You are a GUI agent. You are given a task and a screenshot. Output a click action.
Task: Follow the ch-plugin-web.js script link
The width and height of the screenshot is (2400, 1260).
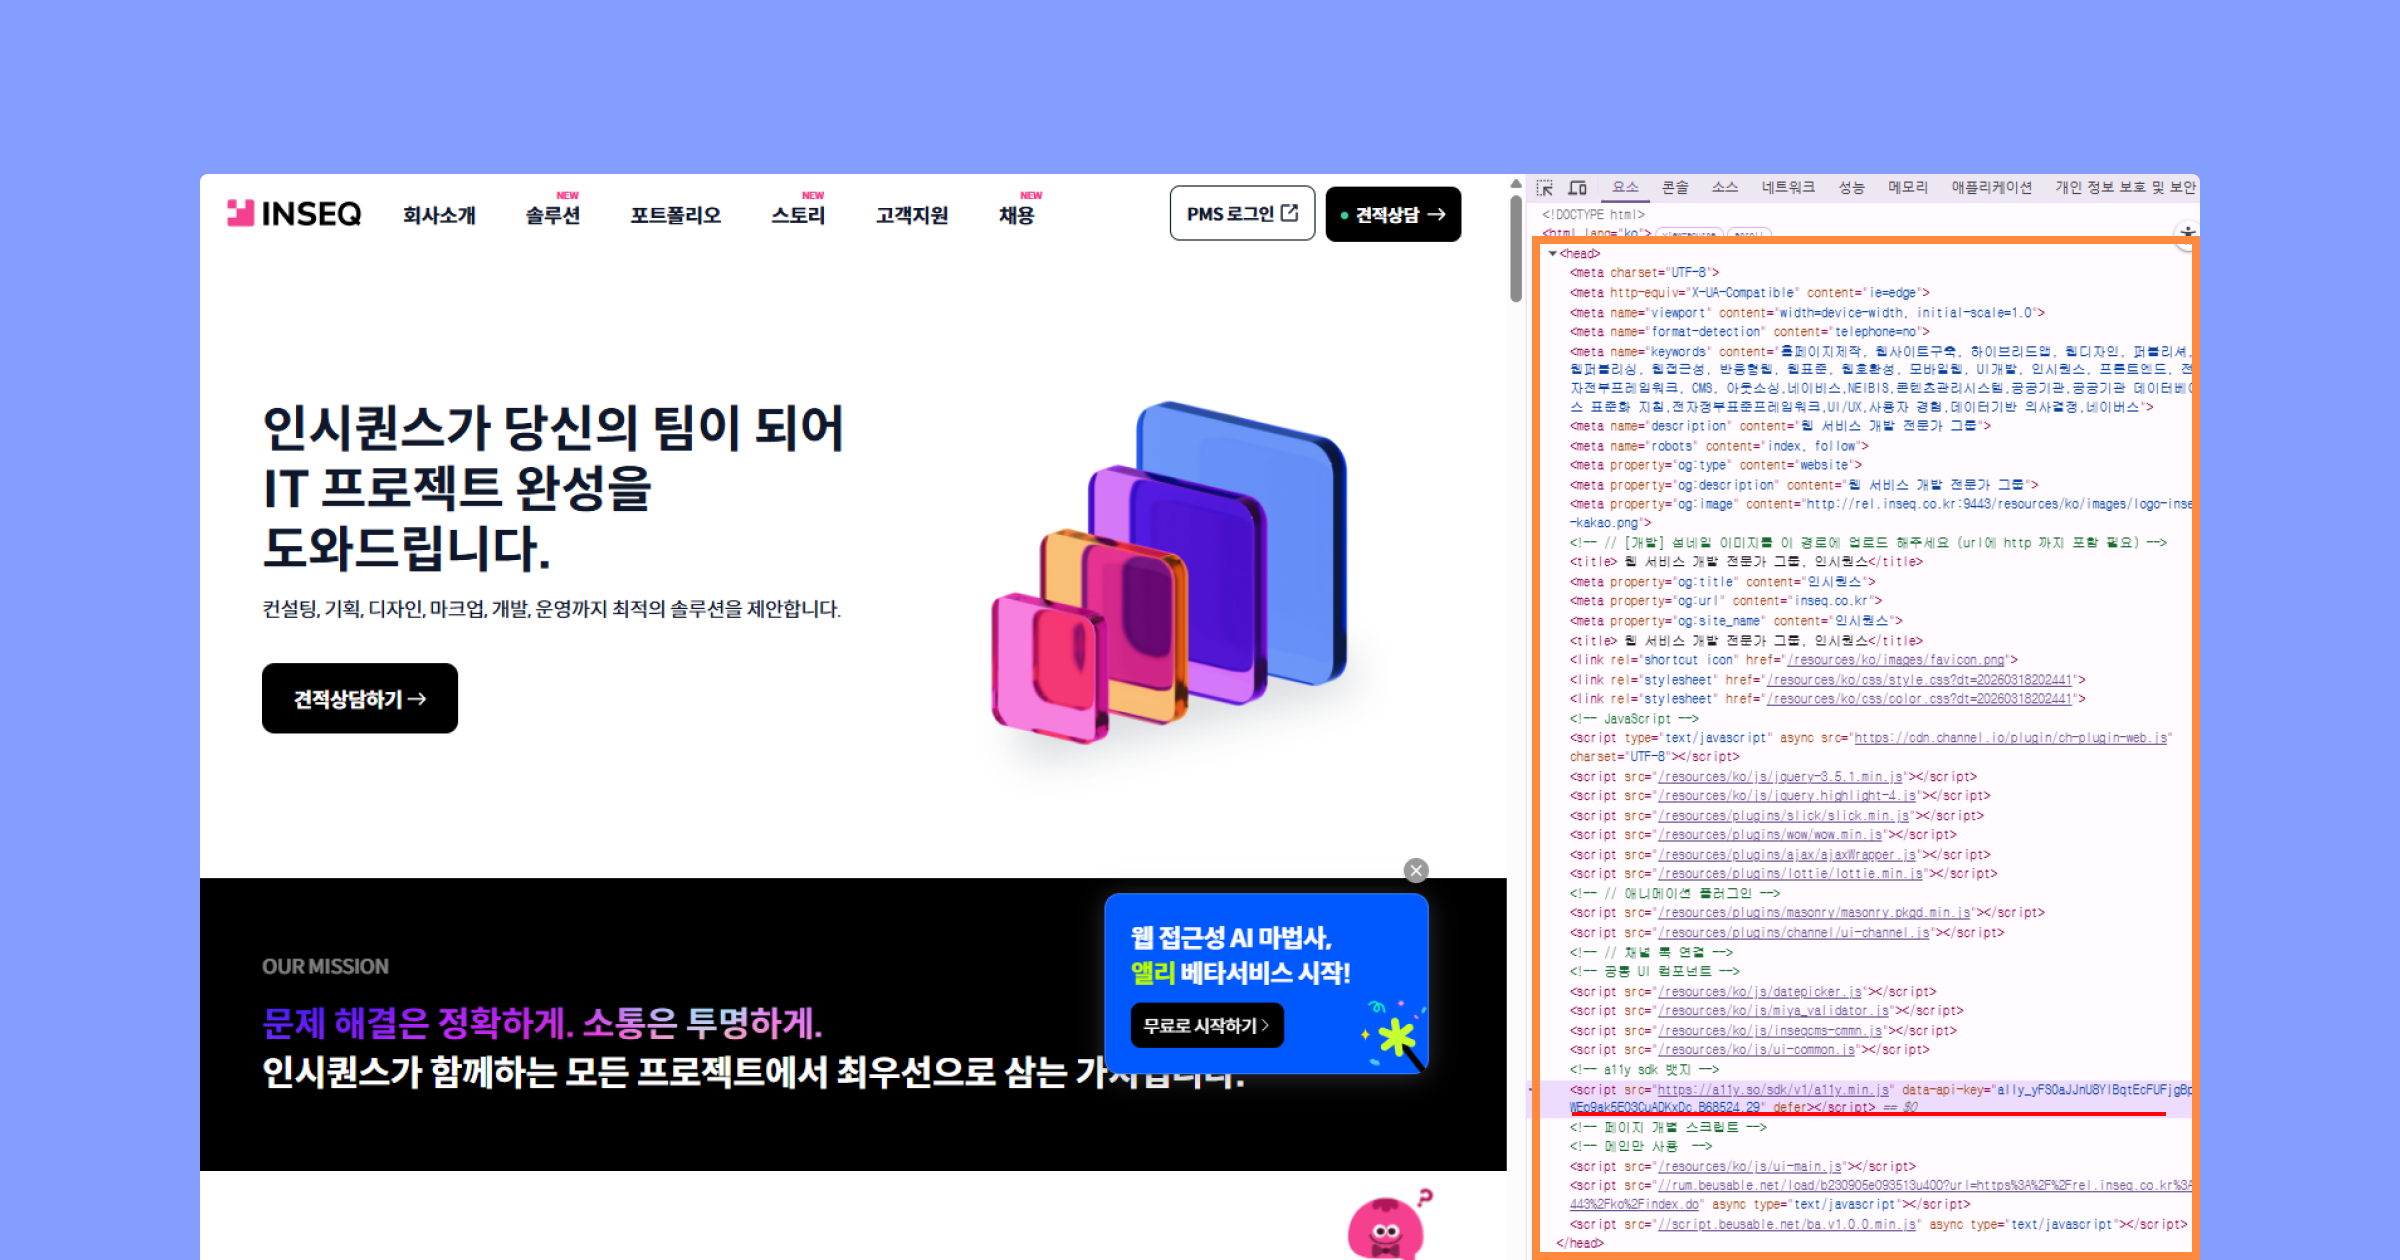[2010, 738]
